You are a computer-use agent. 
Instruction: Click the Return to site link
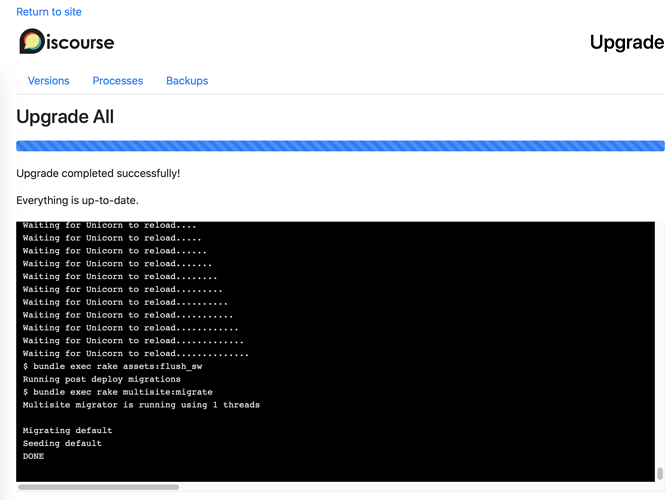click(x=49, y=12)
